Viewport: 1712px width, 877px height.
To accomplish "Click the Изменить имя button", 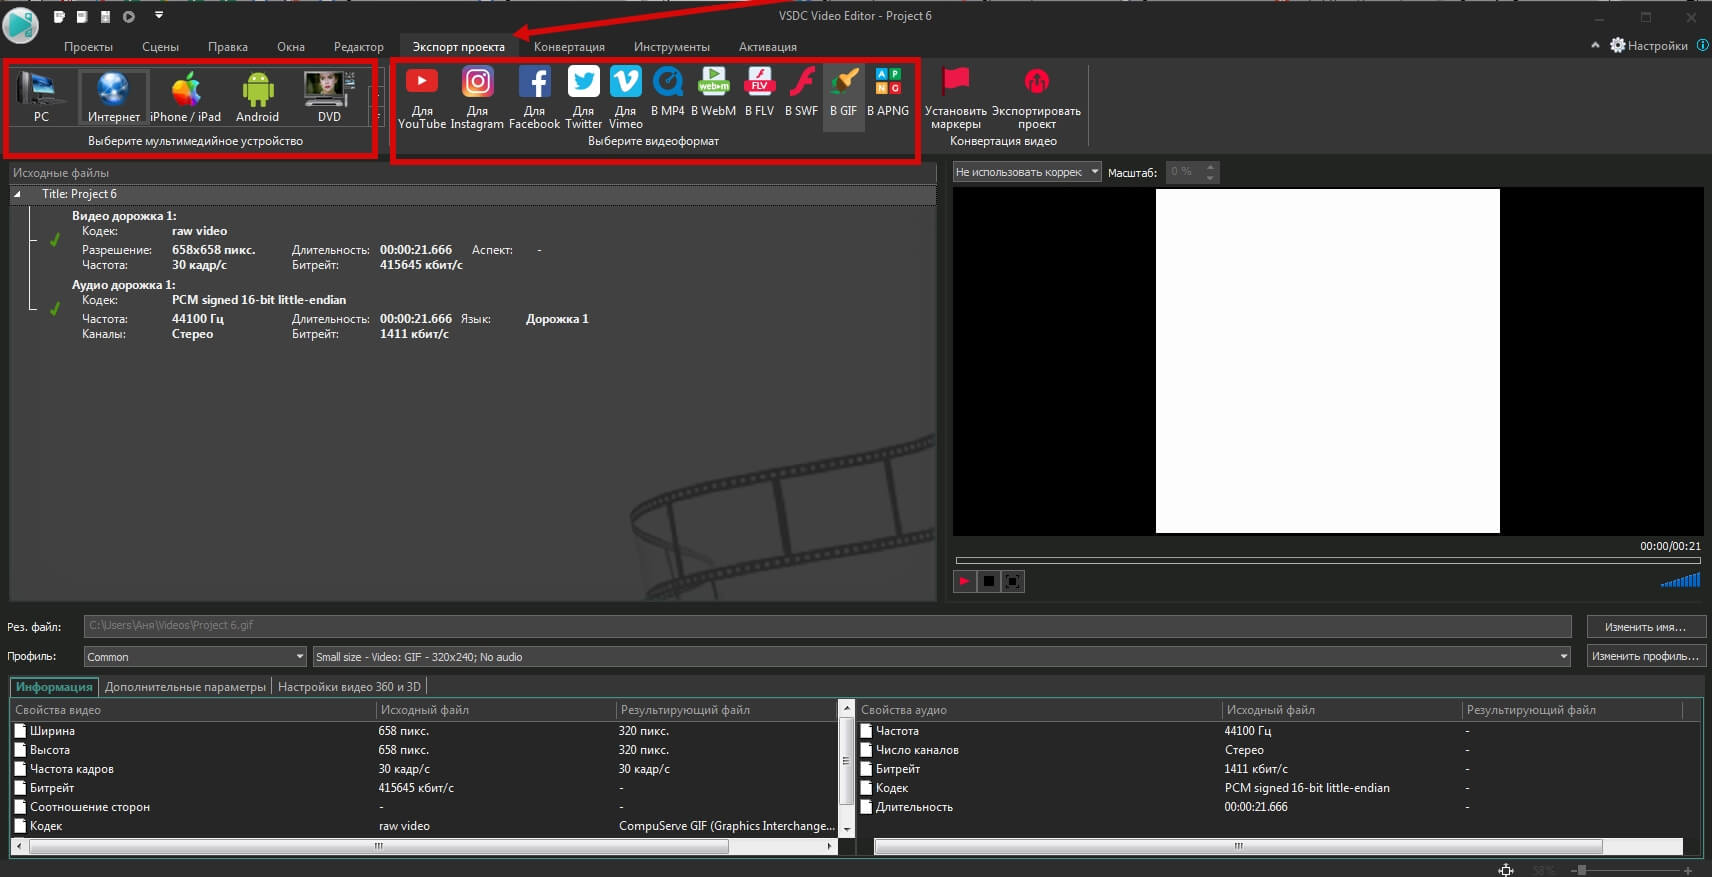I will point(1645,627).
